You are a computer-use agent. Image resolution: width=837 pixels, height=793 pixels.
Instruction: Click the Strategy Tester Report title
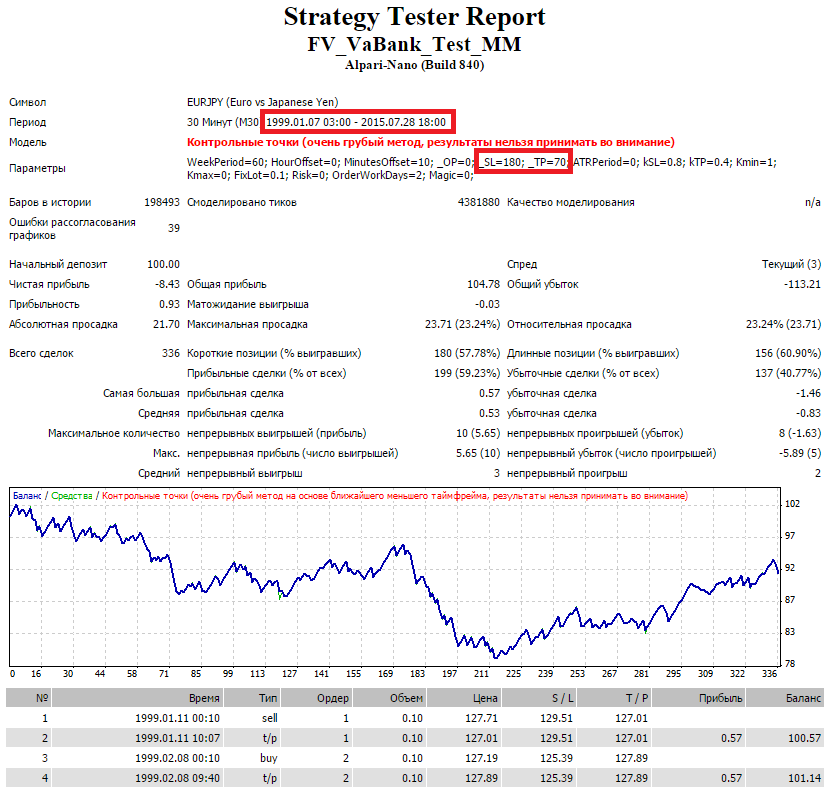[x=414, y=17]
